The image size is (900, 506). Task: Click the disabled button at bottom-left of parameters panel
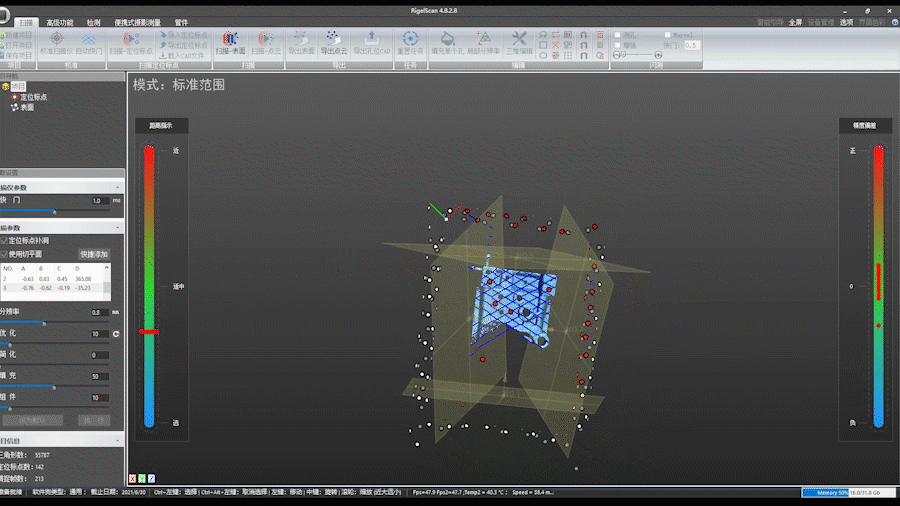click(x=33, y=421)
